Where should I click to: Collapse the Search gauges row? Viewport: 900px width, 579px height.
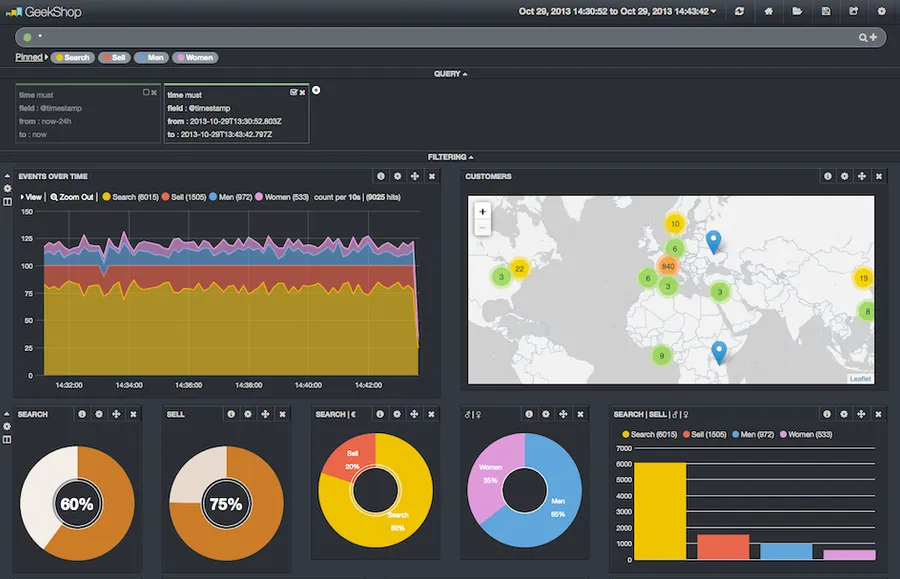point(7,414)
